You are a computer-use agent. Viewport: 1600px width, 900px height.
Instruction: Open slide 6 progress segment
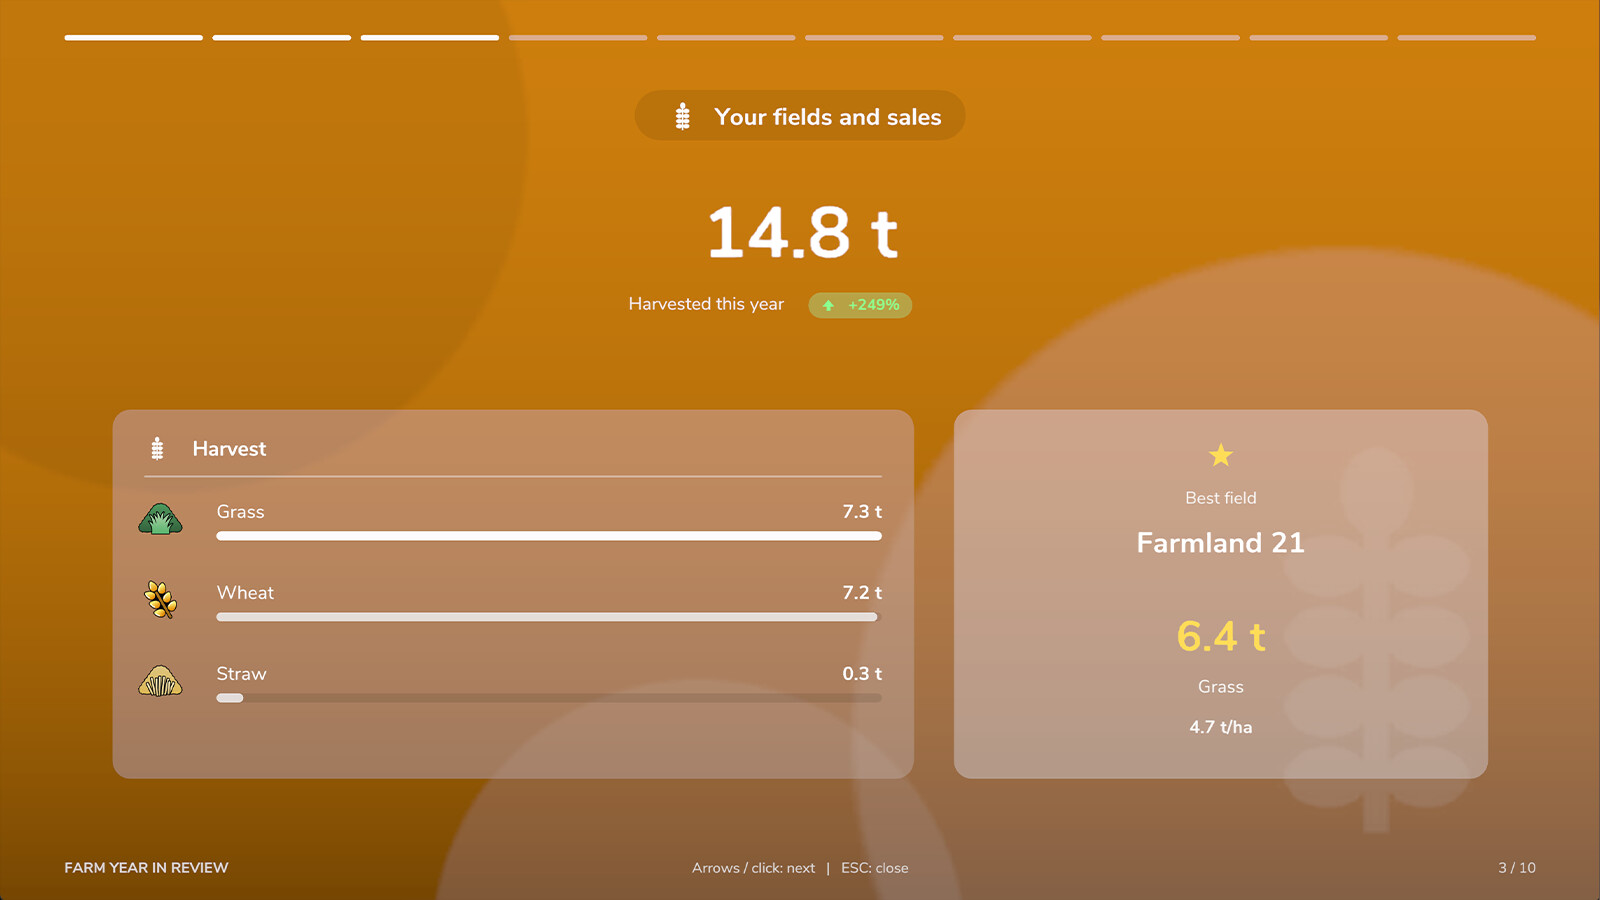click(874, 38)
